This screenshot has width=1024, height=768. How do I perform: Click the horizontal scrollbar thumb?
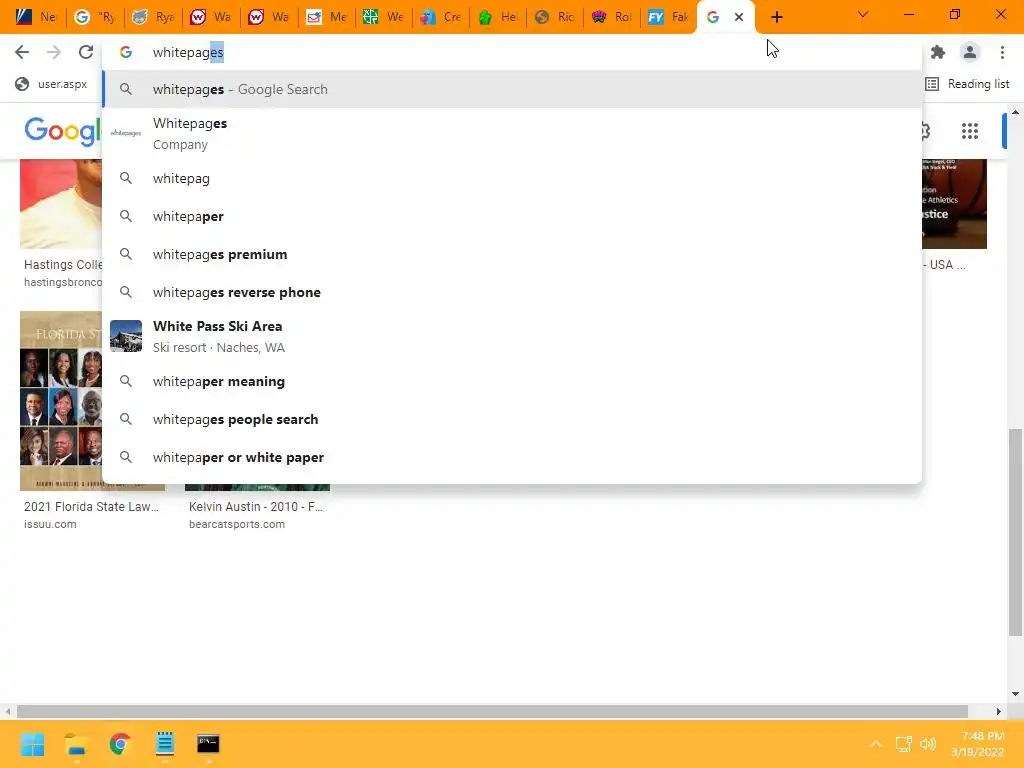(492, 711)
